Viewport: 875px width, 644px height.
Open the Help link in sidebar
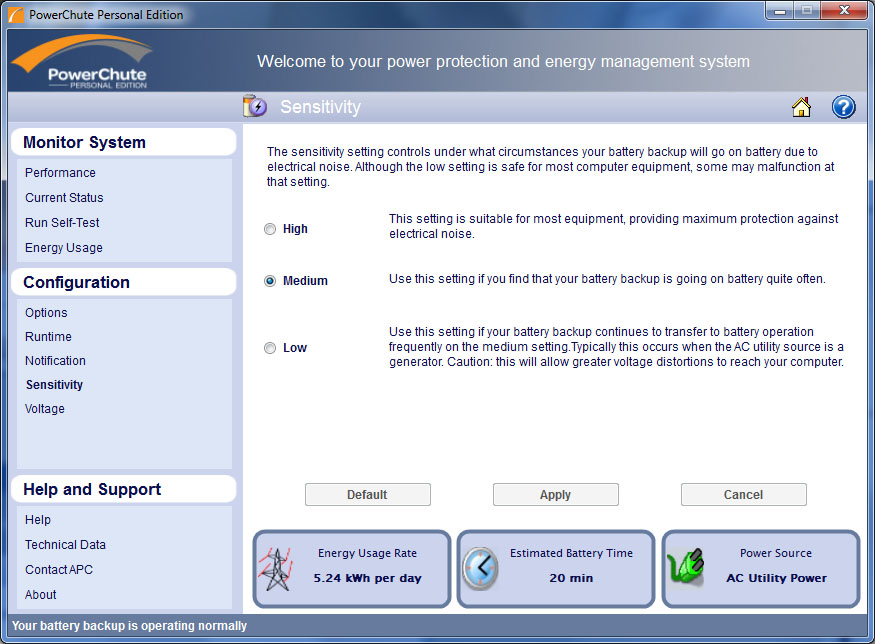point(38,520)
